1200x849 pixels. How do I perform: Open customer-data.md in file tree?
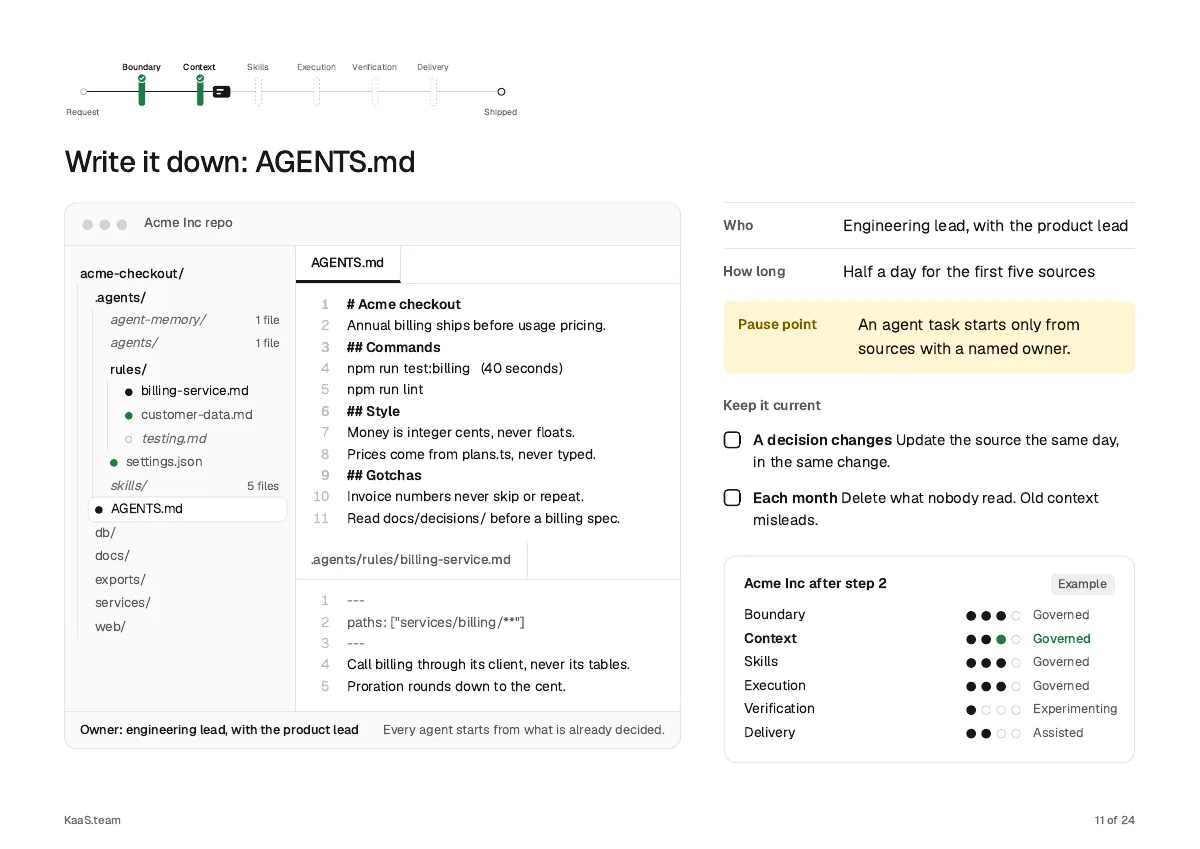click(197, 415)
